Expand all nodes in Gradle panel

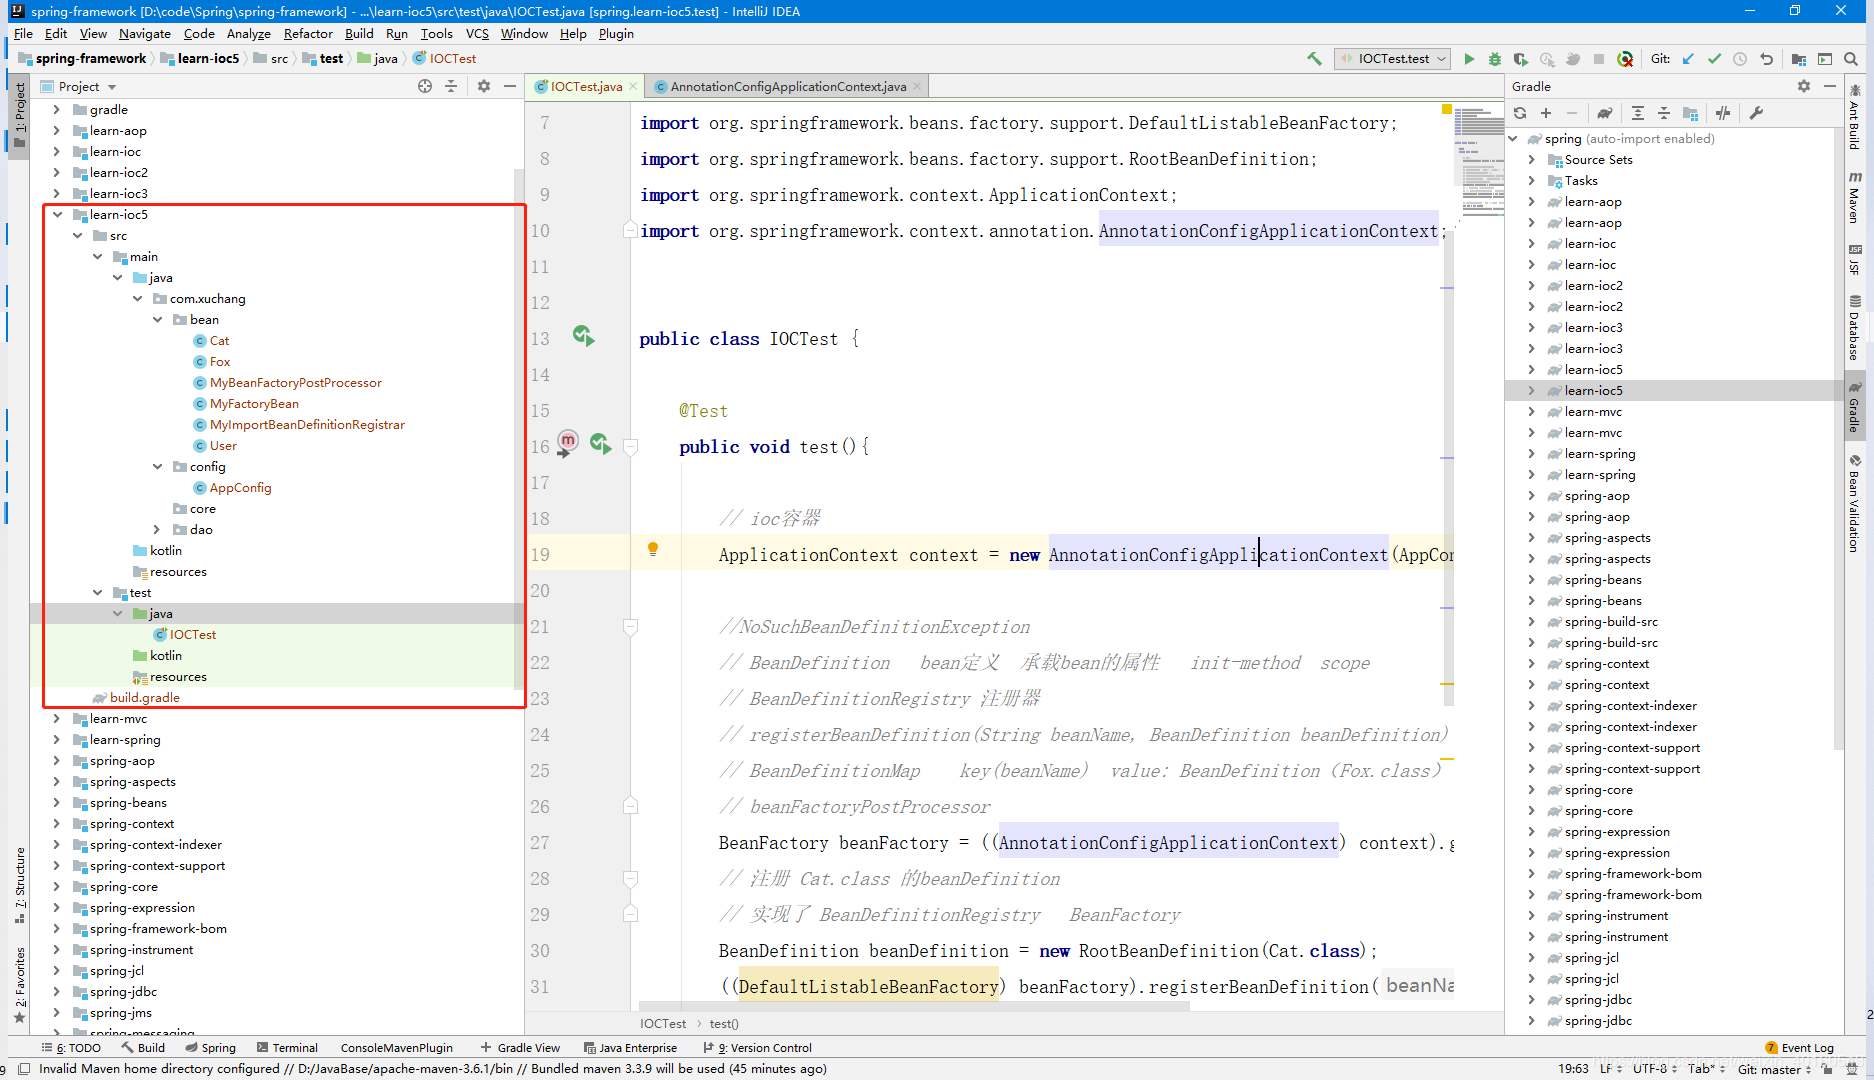[1638, 113]
